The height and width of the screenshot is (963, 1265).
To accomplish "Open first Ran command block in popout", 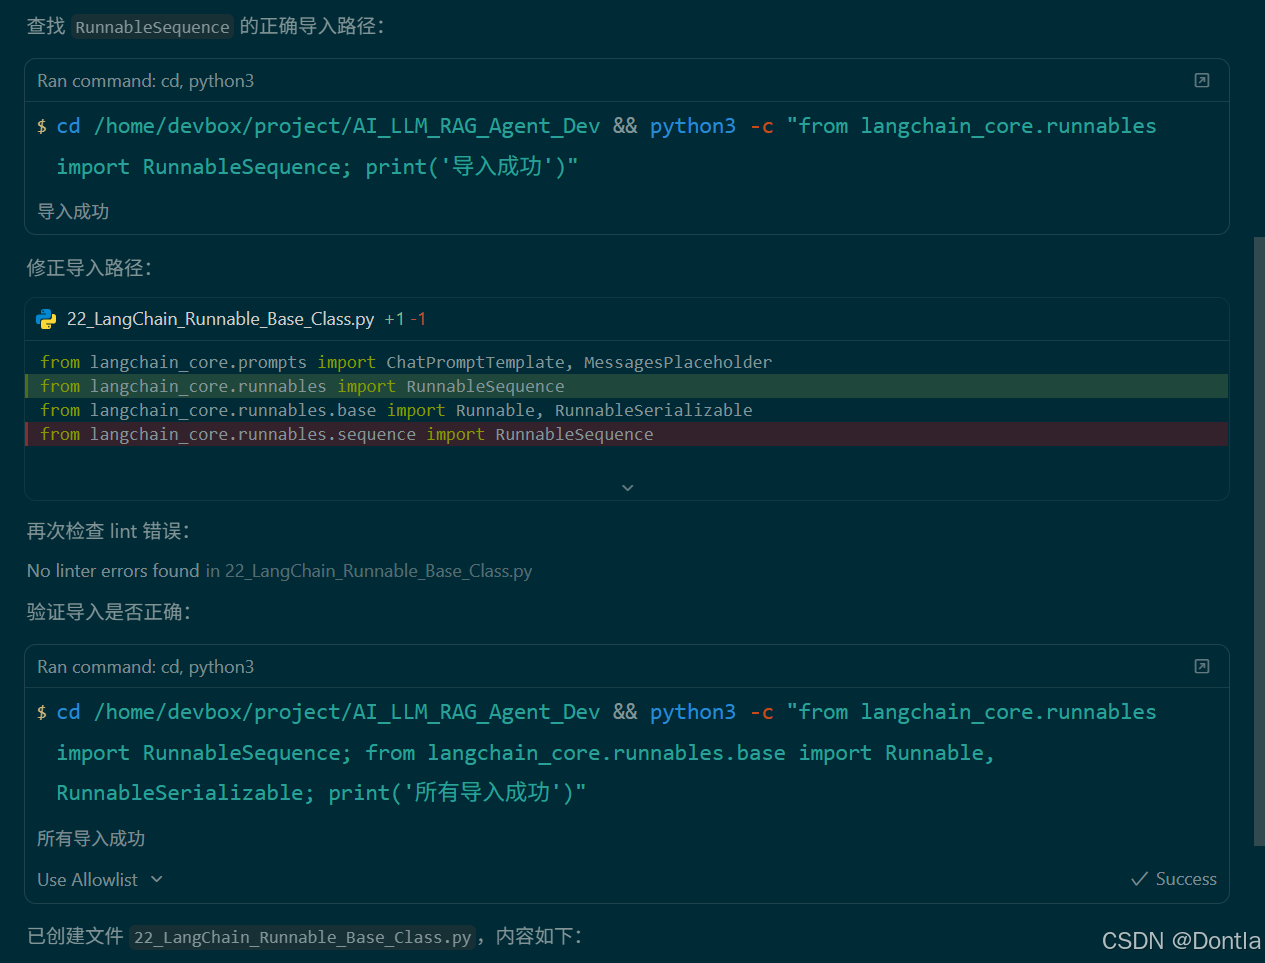I will [x=1202, y=80].
